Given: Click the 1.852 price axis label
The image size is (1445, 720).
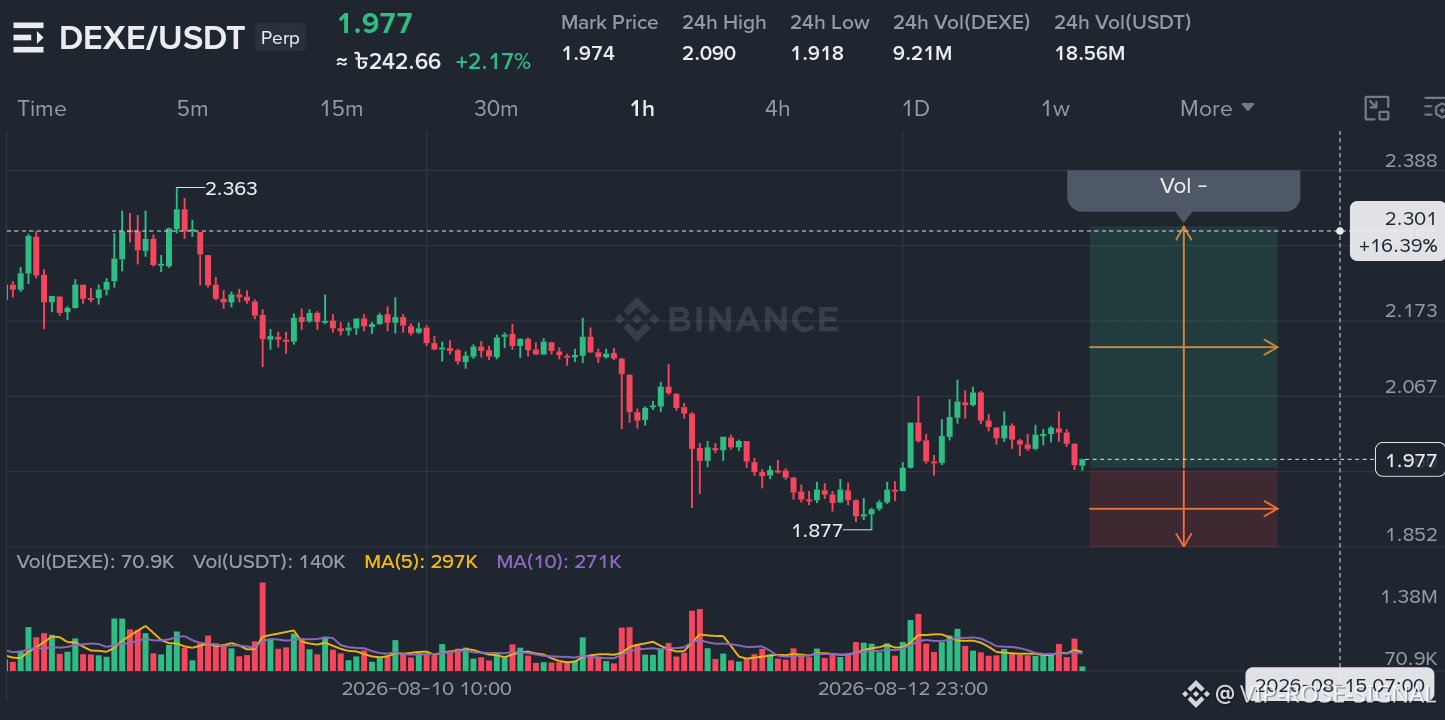Looking at the screenshot, I should (x=1411, y=535).
